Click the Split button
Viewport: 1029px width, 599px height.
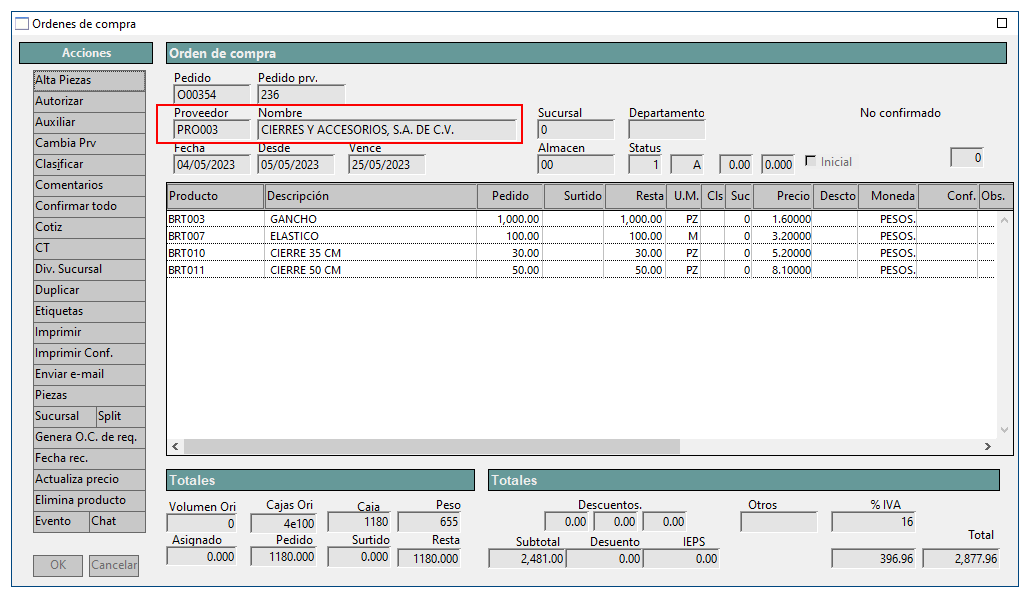coord(121,416)
